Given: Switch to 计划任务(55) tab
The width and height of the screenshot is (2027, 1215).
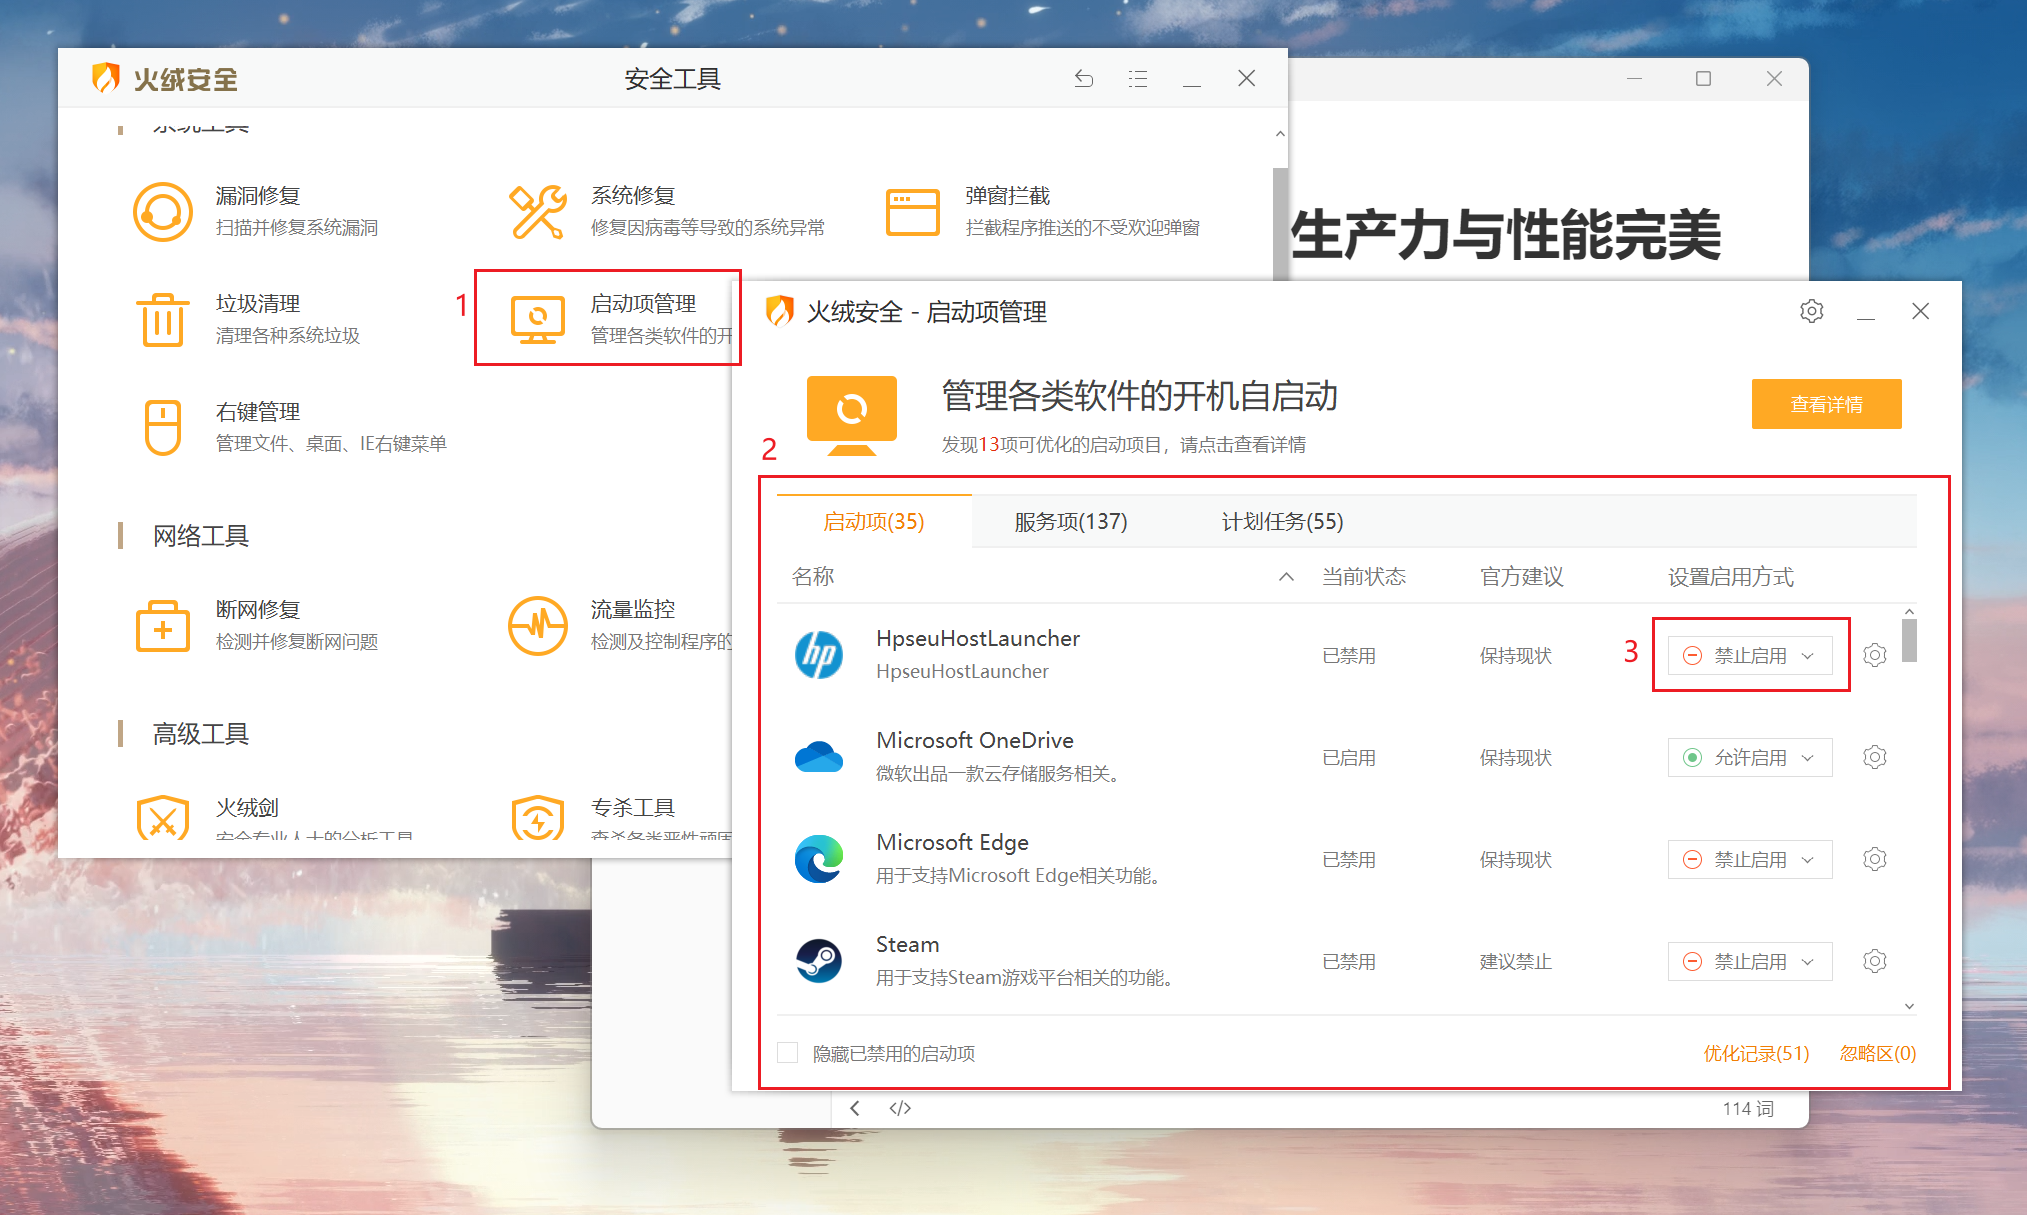Looking at the screenshot, I should 1283,521.
